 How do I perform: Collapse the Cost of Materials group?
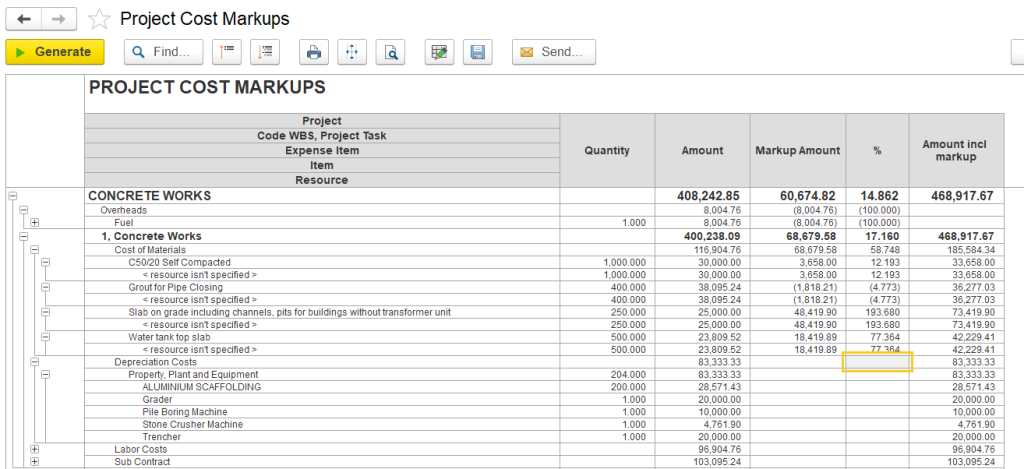[x=34, y=249]
